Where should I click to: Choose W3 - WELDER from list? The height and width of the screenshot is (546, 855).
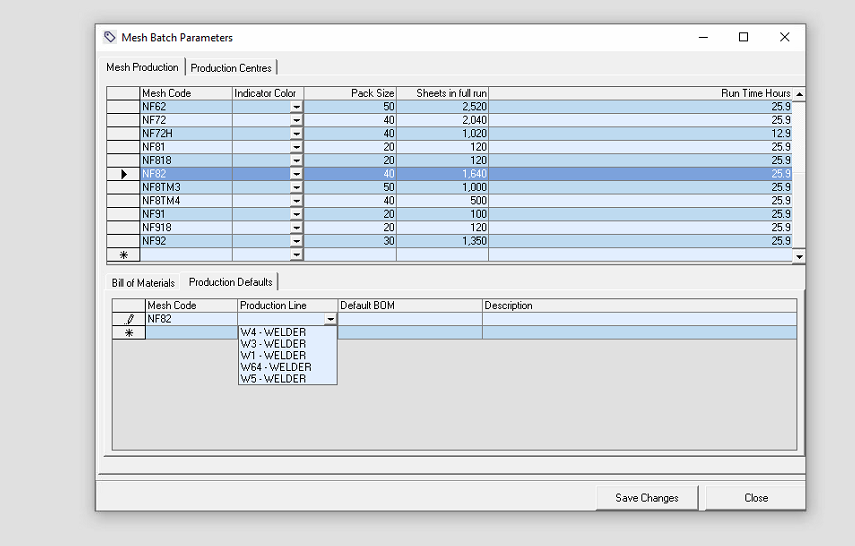click(x=287, y=344)
